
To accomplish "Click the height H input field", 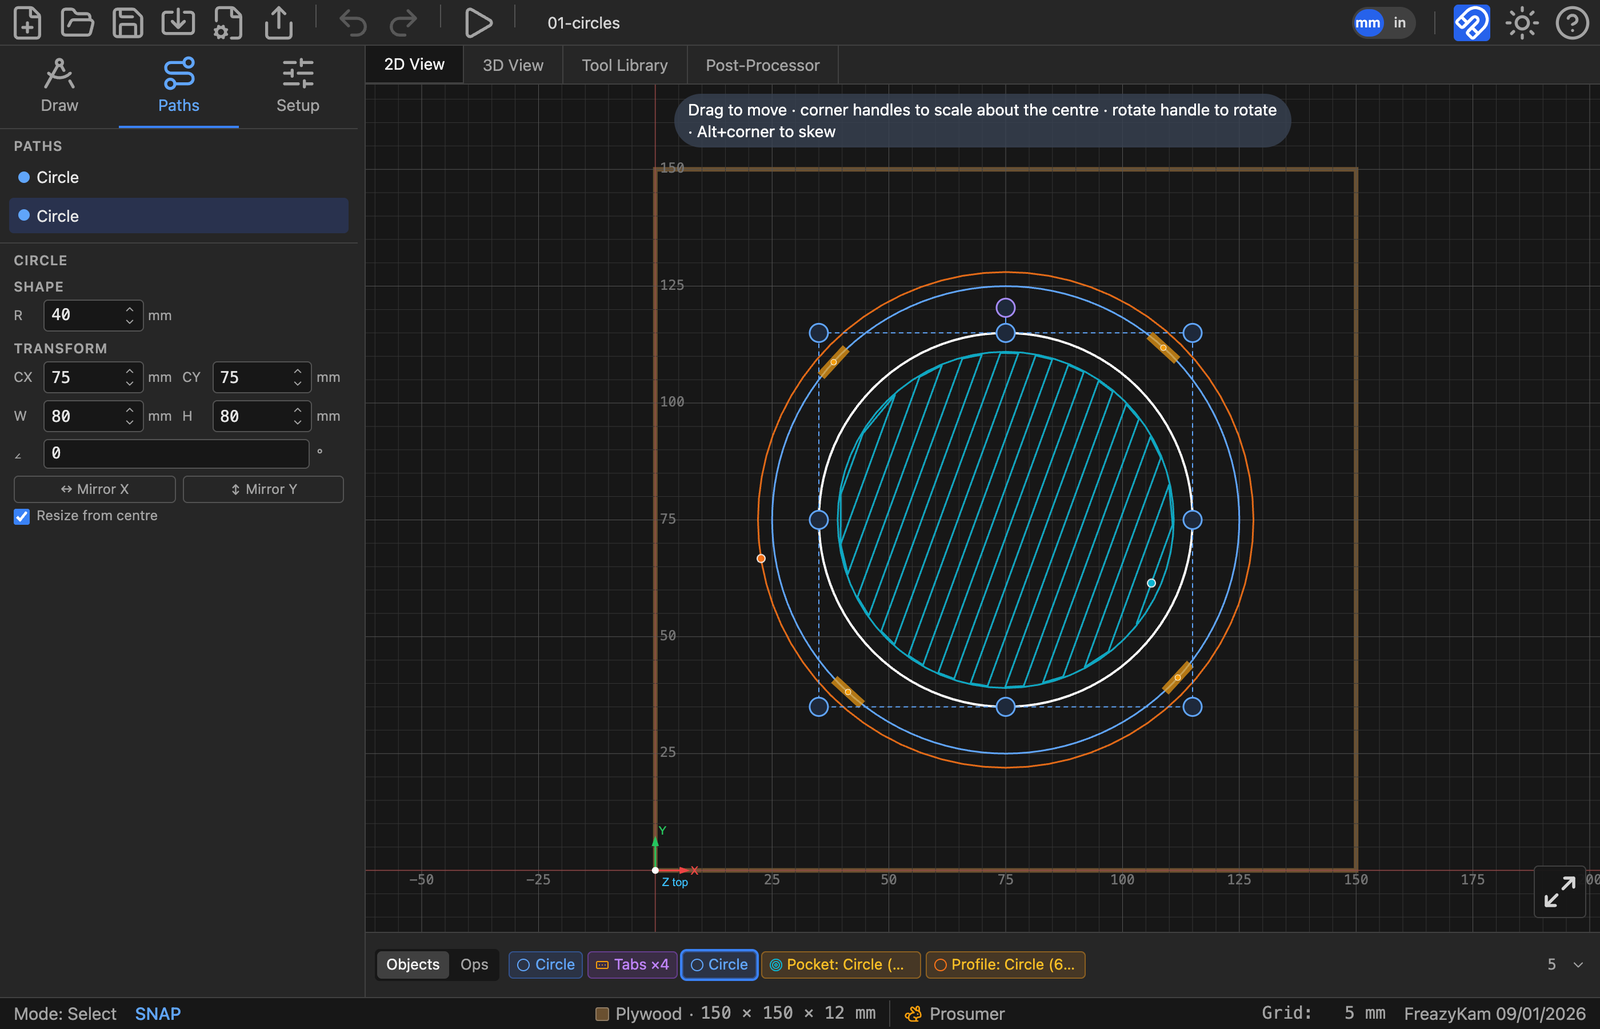I will (x=262, y=416).
